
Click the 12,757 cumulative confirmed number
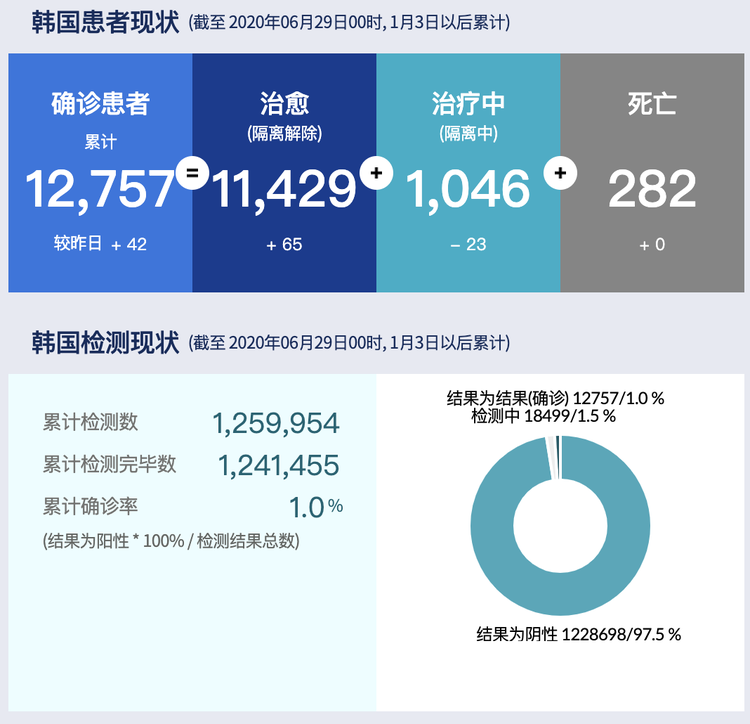[x=100, y=189]
